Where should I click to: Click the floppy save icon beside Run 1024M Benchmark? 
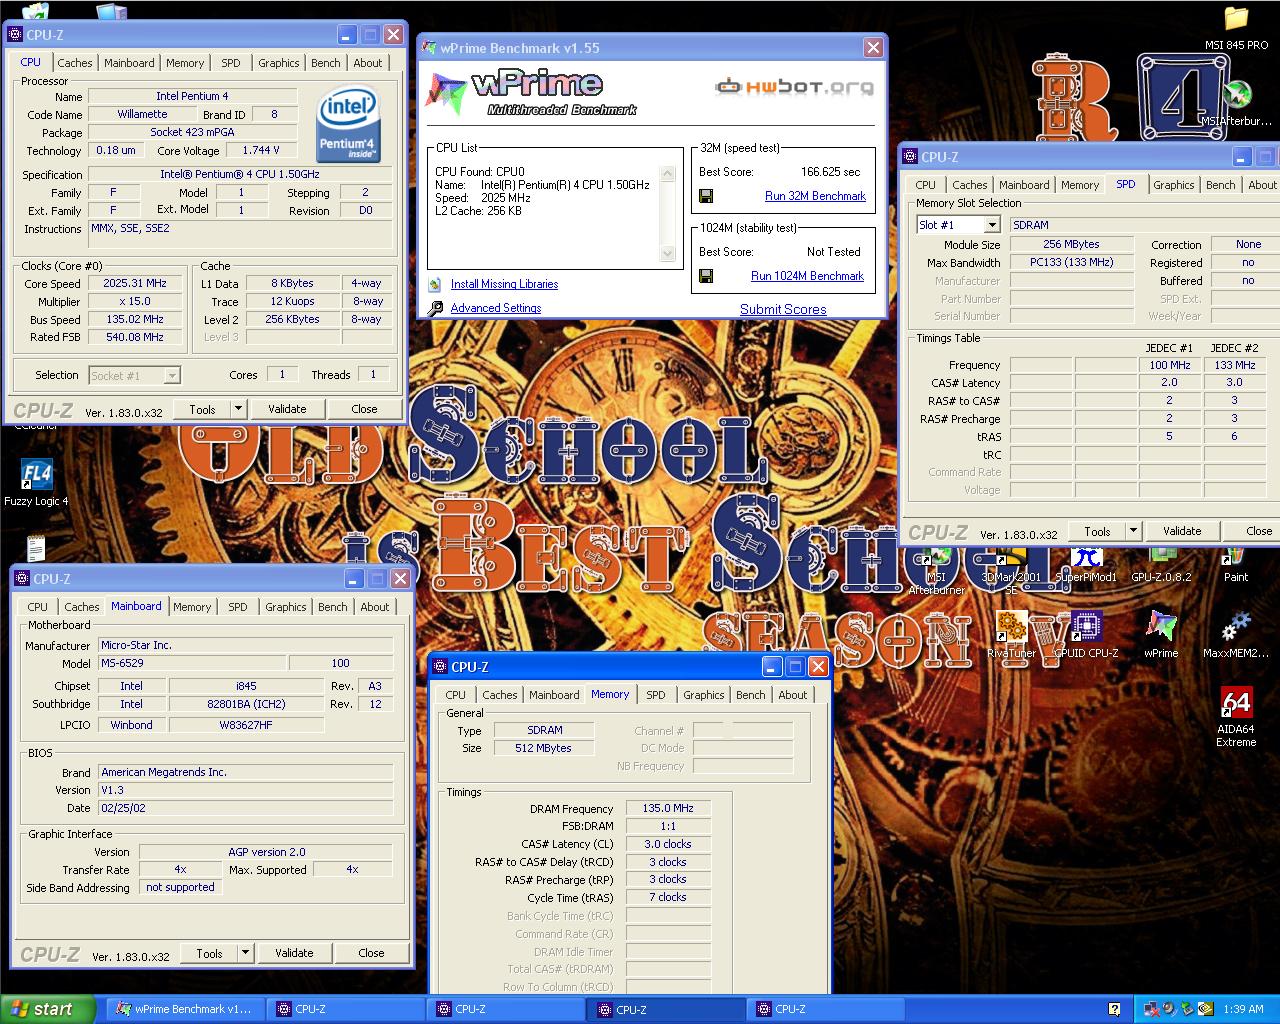pos(706,276)
